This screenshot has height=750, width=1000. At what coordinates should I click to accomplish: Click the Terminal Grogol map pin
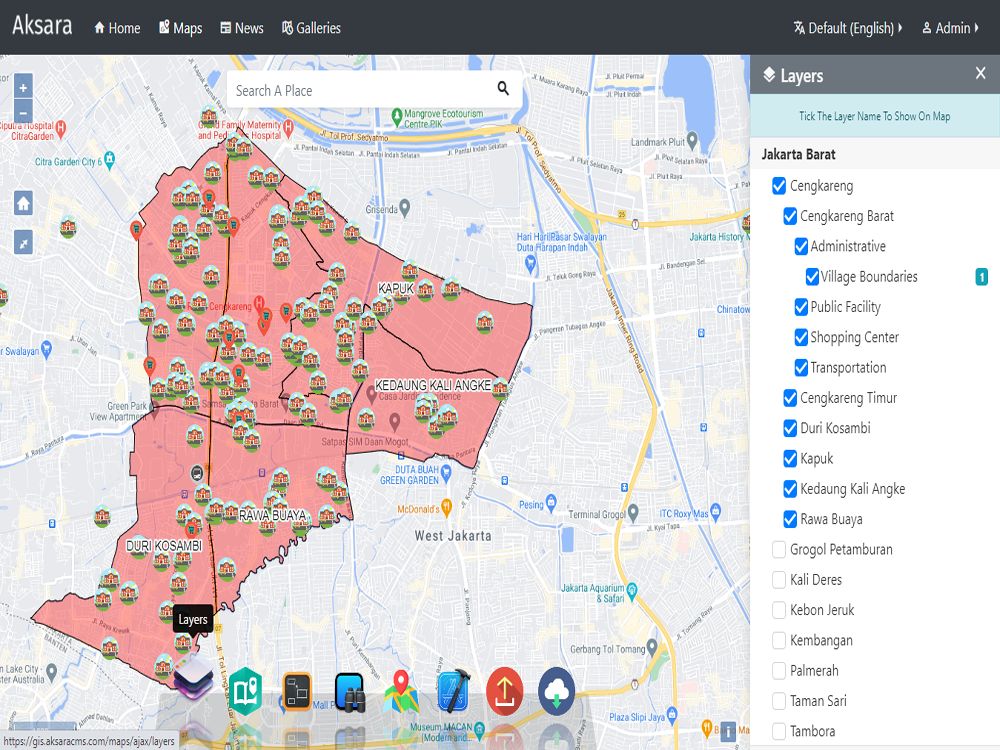[633, 511]
